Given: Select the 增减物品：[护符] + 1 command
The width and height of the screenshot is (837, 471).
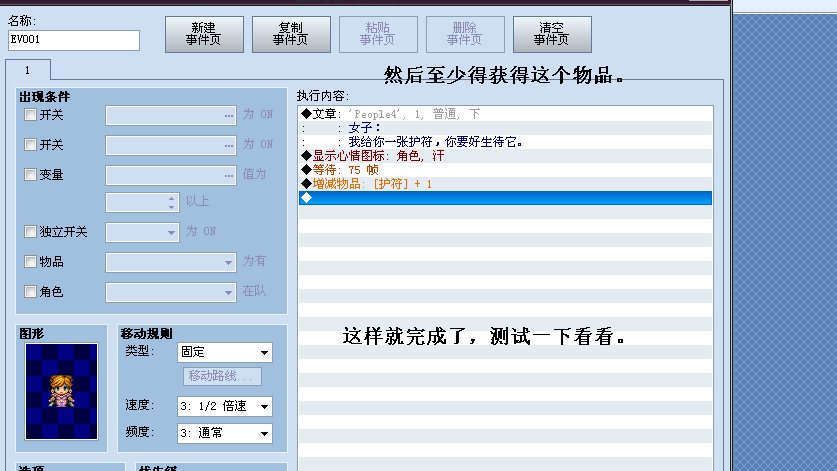Looking at the screenshot, I should 505,184.
